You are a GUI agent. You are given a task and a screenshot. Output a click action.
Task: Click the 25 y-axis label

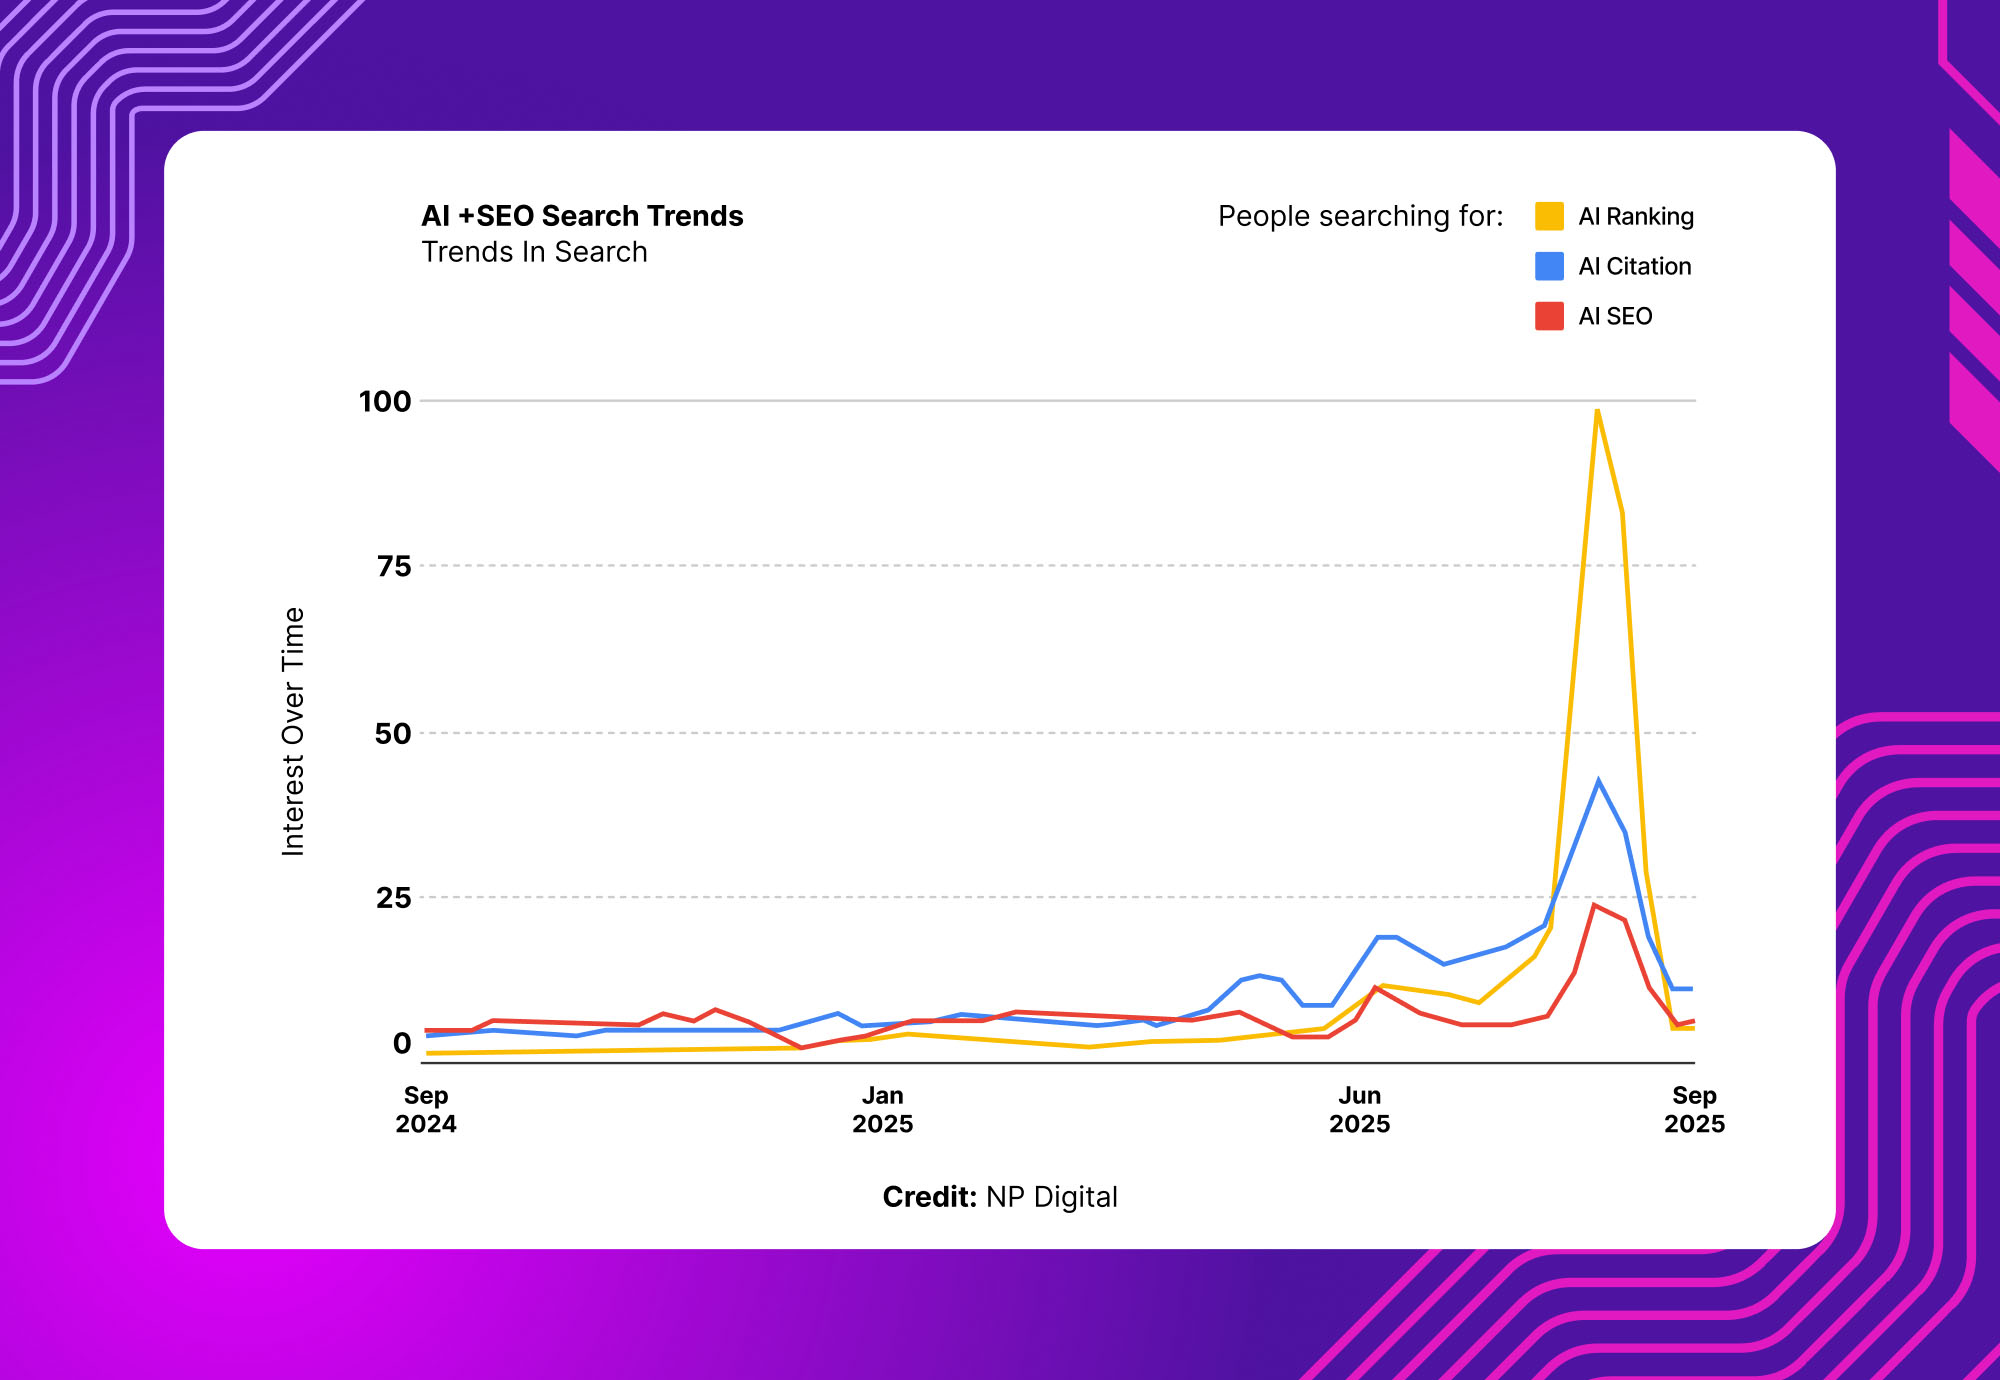coord(394,898)
